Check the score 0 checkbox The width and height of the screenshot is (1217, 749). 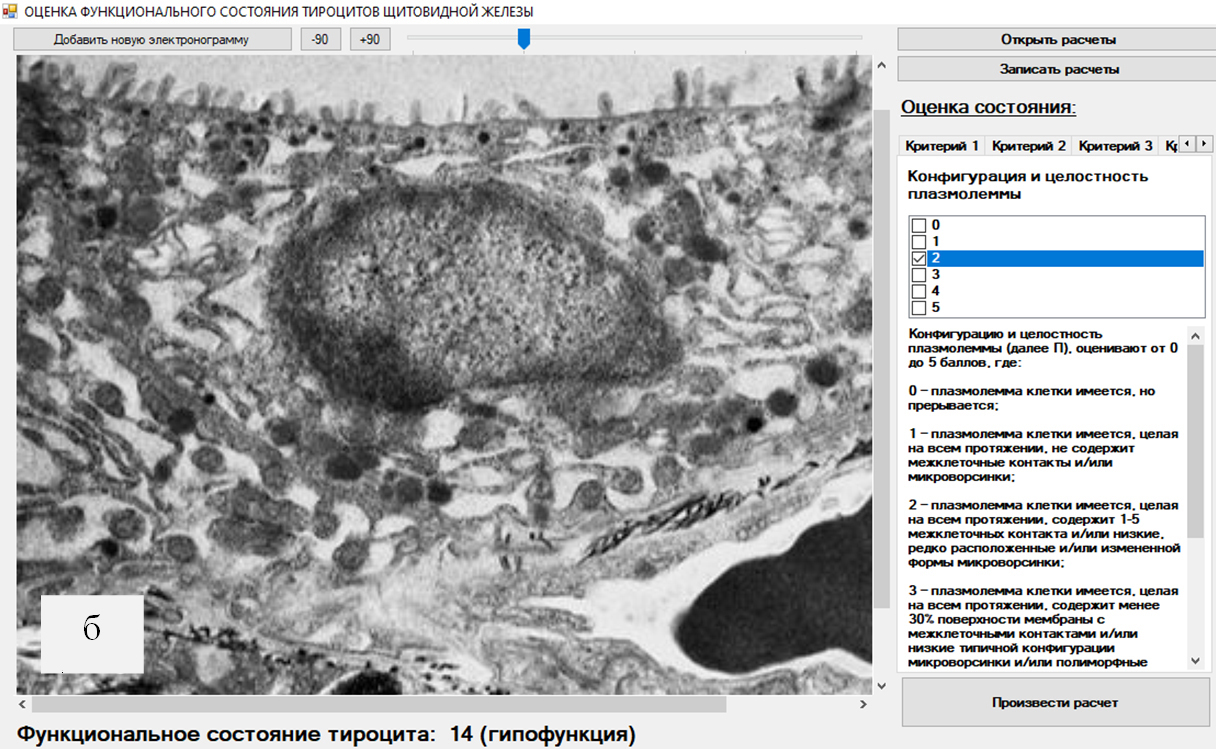(x=918, y=226)
